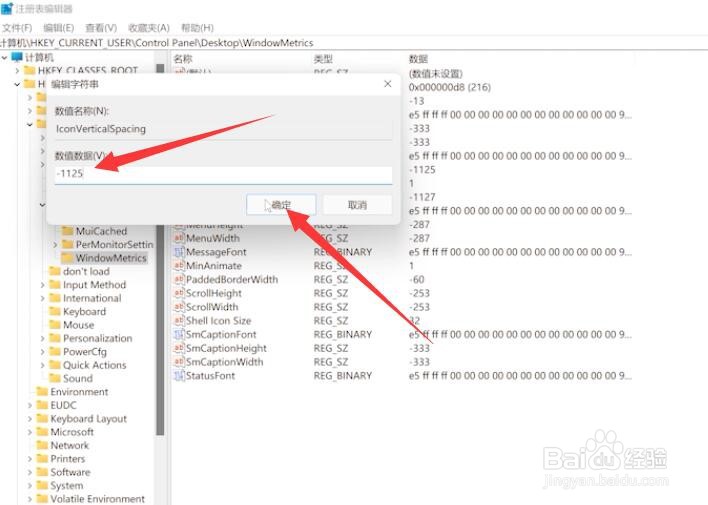Click the SmCaptionFont binary value icon

pyautogui.click(x=179, y=335)
